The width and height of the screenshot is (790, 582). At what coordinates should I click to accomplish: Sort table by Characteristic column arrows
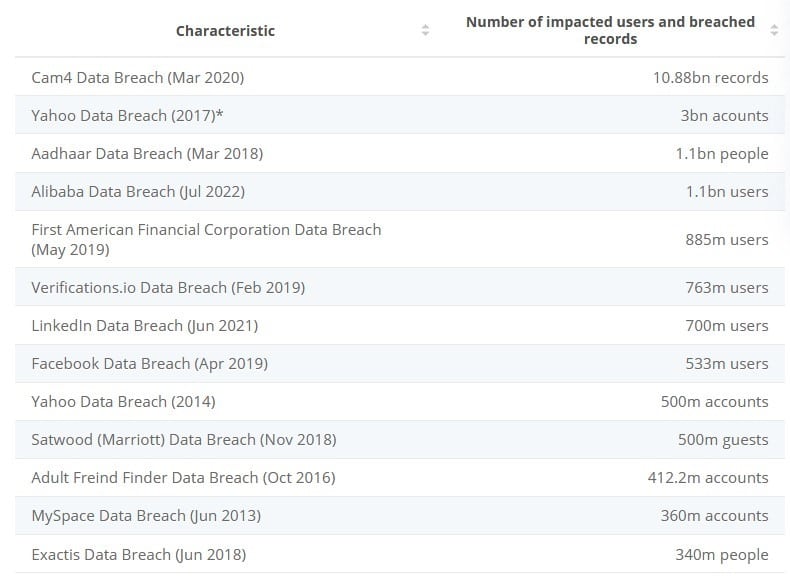[x=425, y=30]
